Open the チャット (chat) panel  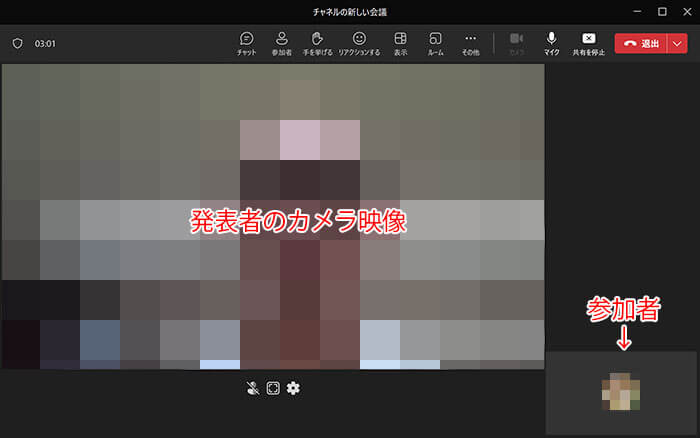click(246, 44)
